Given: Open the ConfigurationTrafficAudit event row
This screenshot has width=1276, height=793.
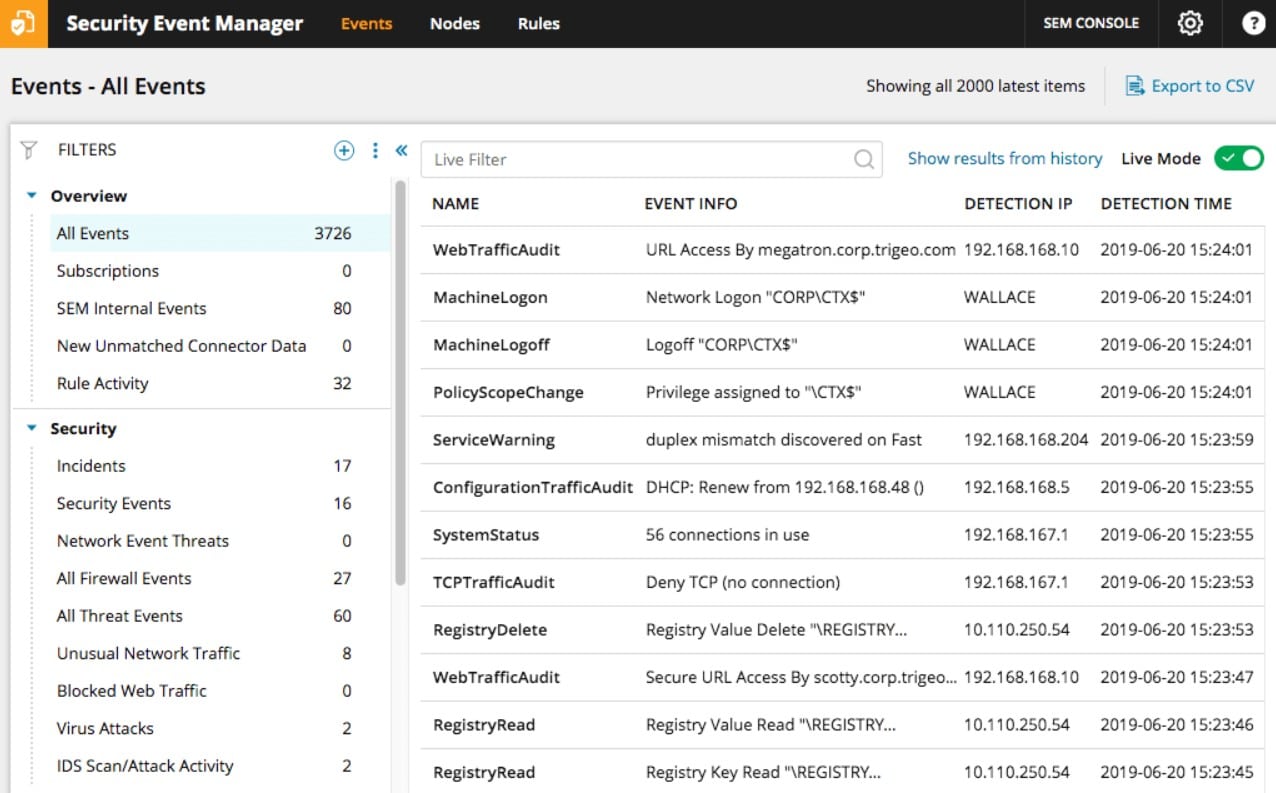Looking at the screenshot, I should point(843,487).
